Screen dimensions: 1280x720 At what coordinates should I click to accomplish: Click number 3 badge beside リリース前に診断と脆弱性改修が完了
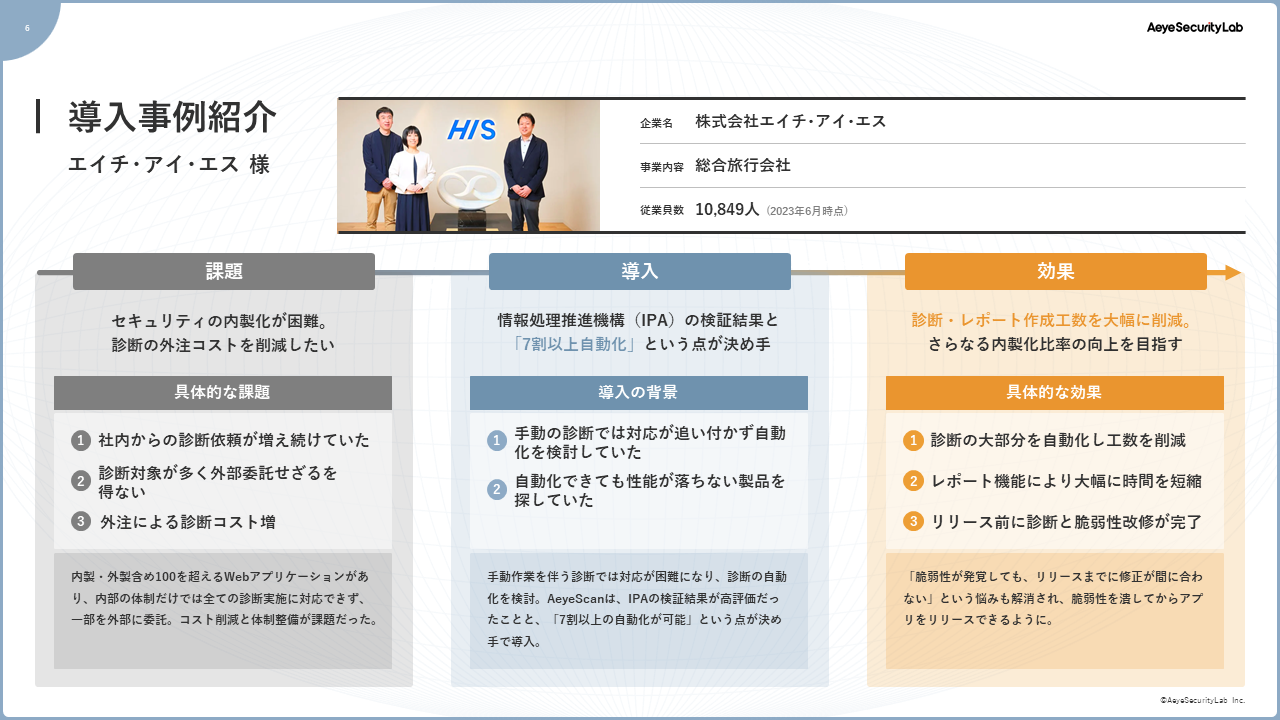pyautogui.click(x=913, y=521)
